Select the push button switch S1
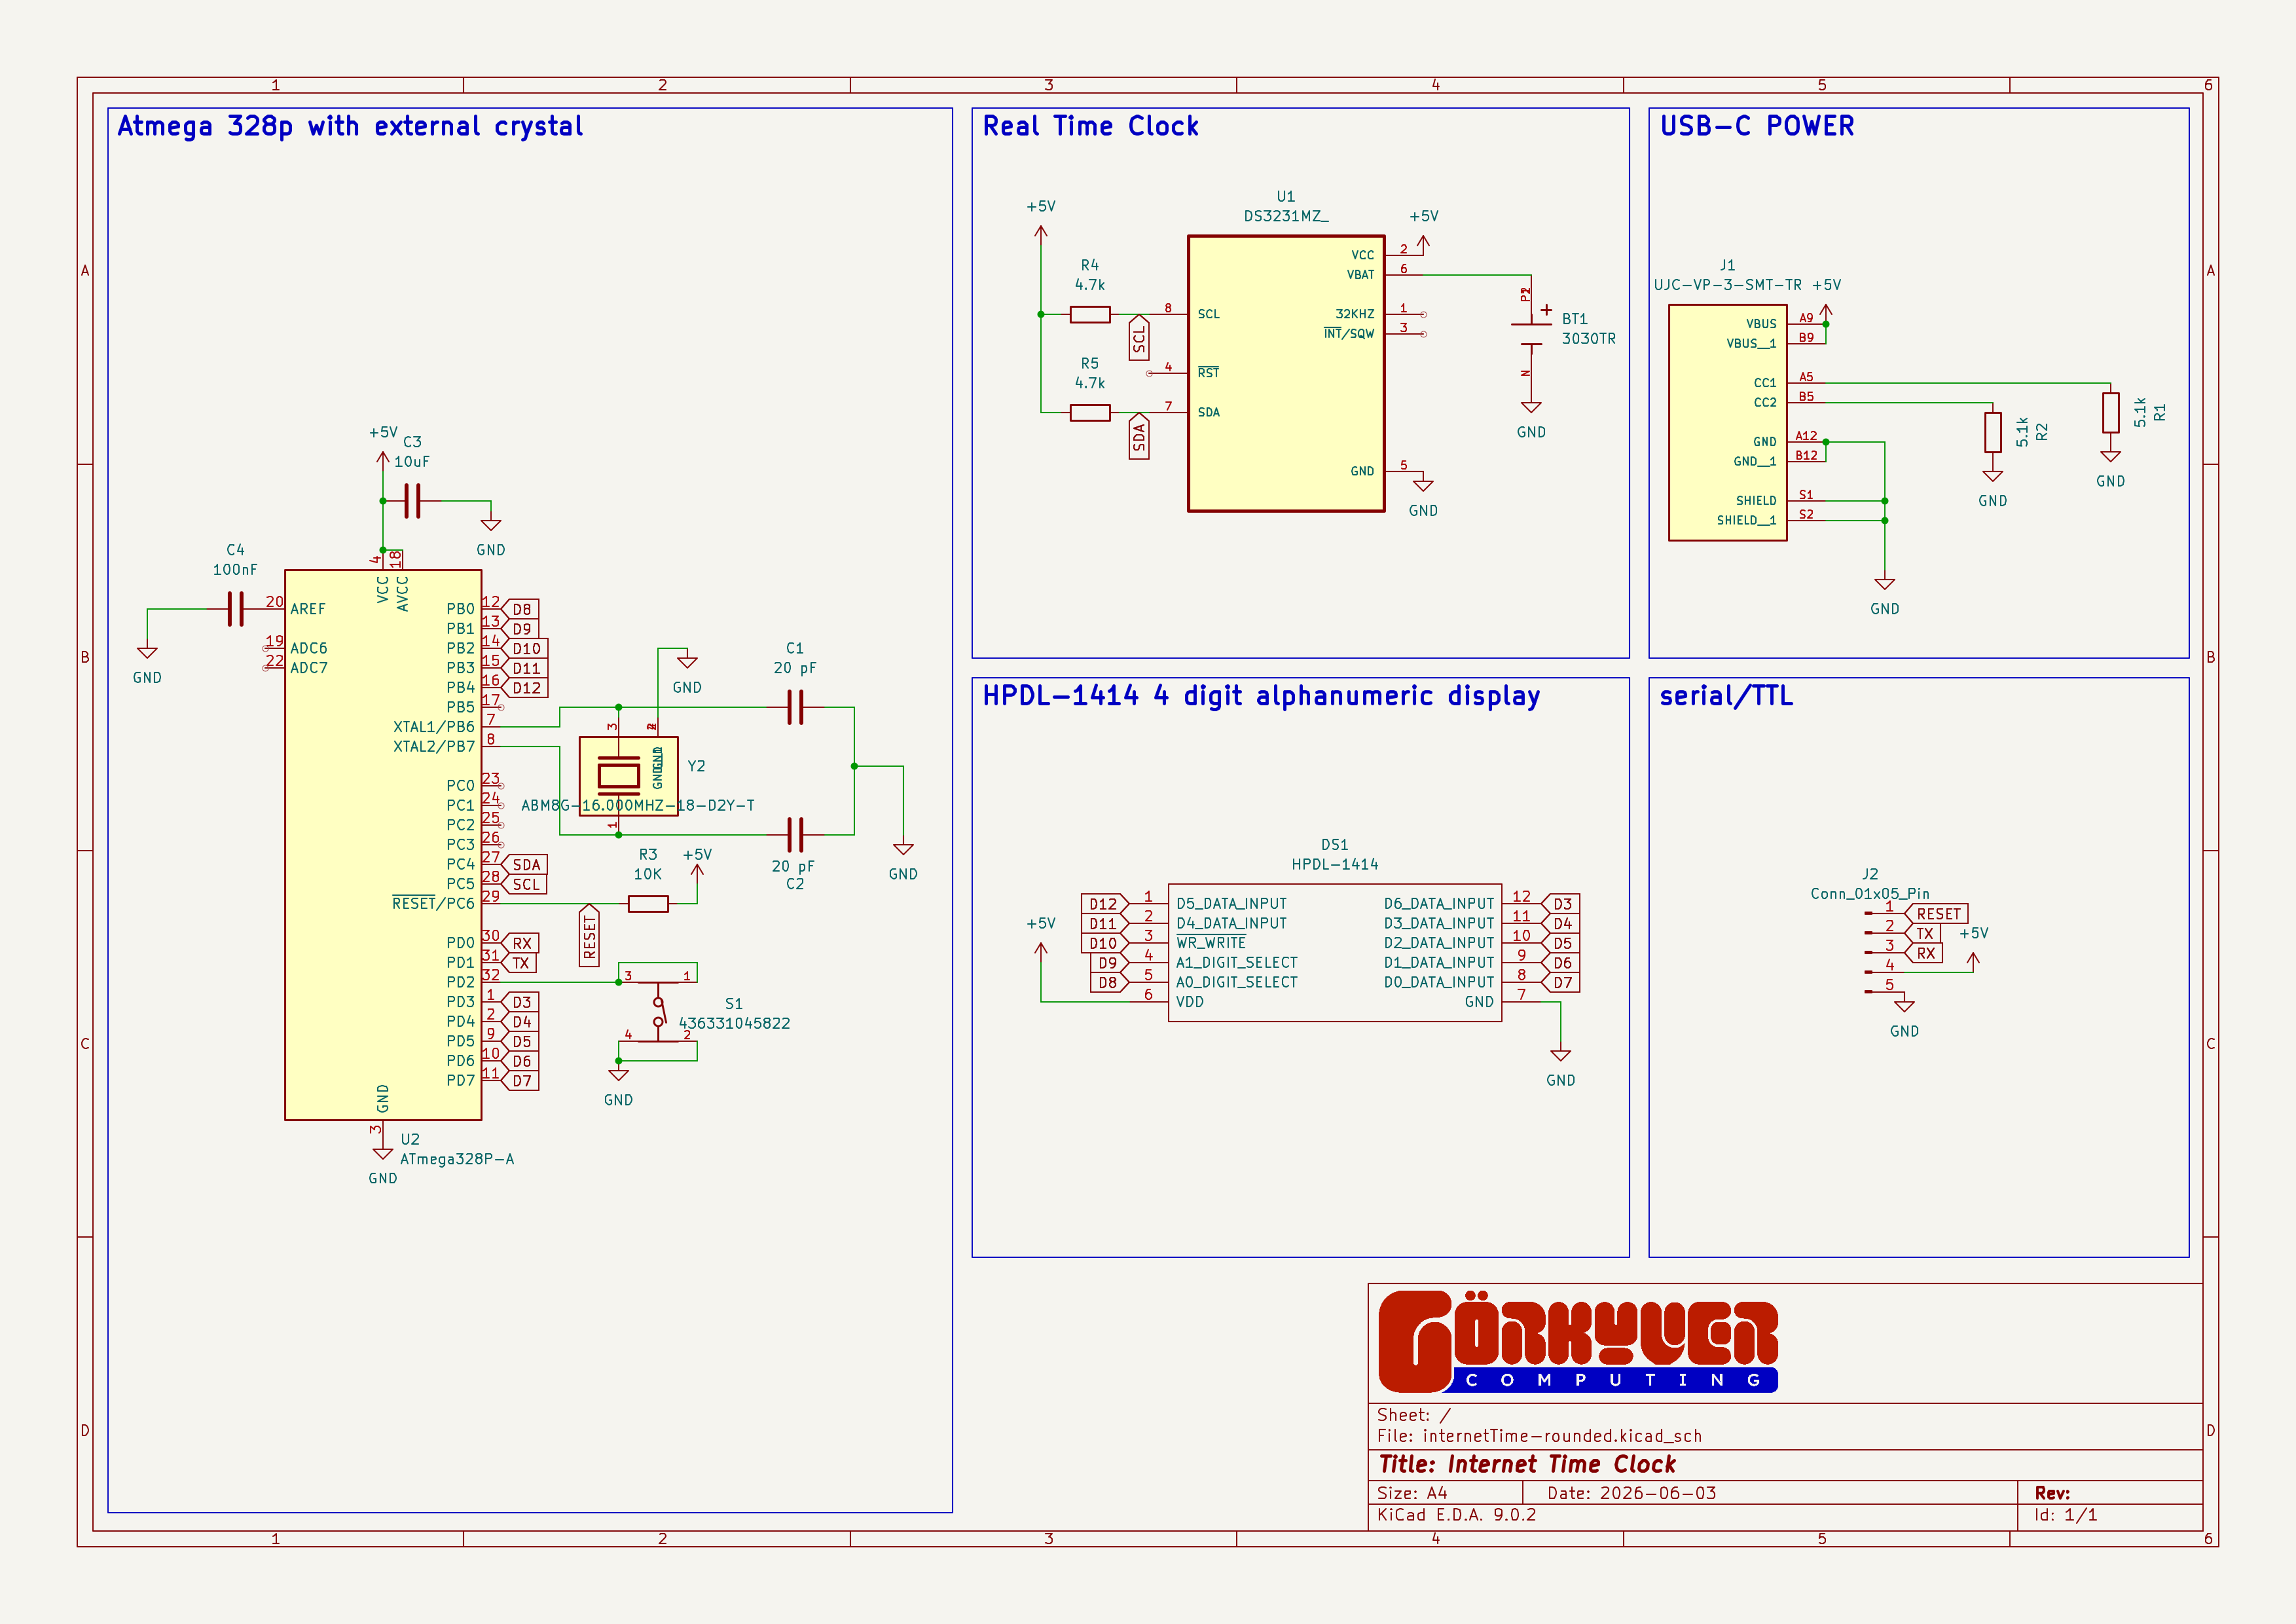The height and width of the screenshot is (1624, 2296). click(x=658, y=1011)
